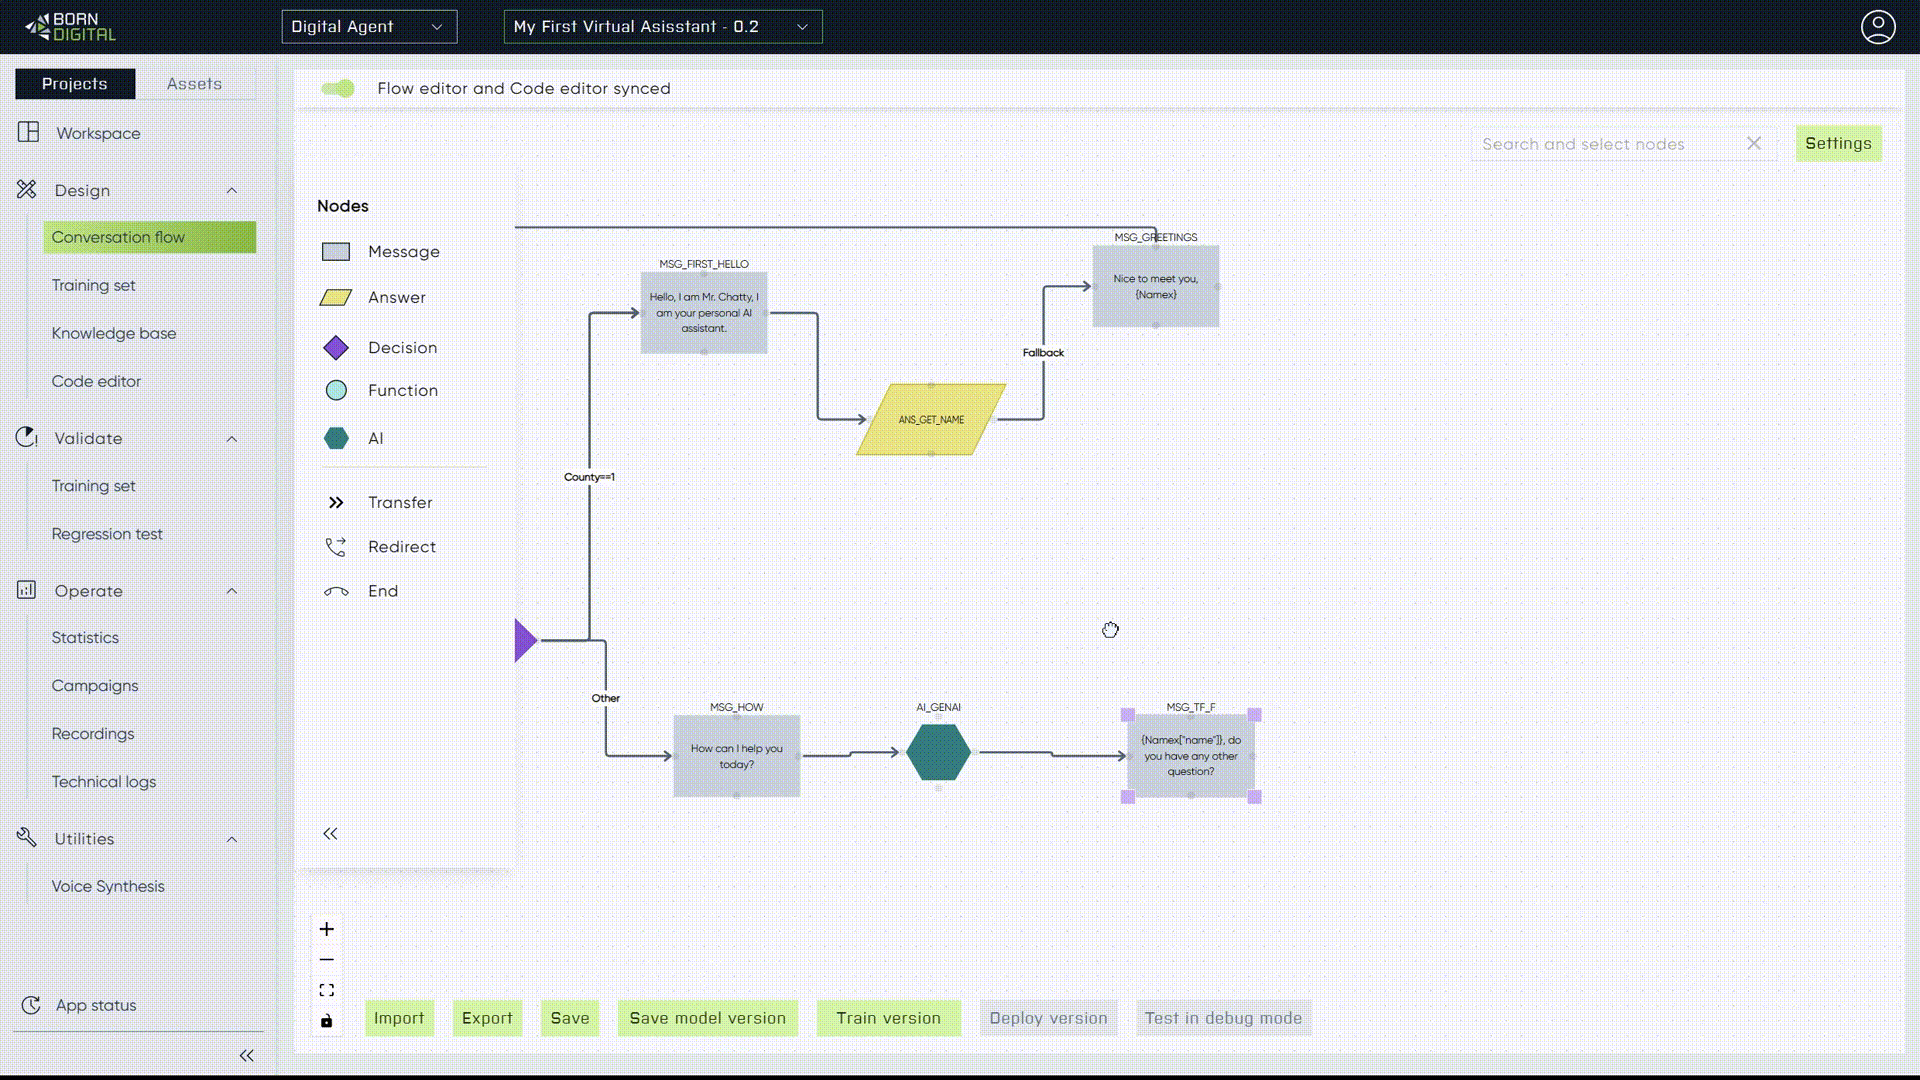Image resolution: width=1920 pixels, height=1080 pixels.
Task: Click the End call node icon
Action: click(336, 592)
